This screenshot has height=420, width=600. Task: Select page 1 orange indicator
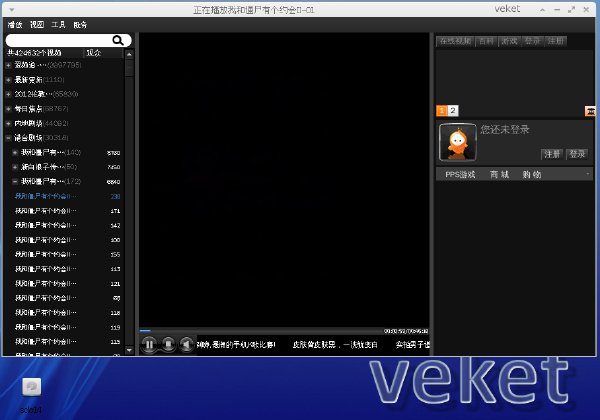click(442, 111)
